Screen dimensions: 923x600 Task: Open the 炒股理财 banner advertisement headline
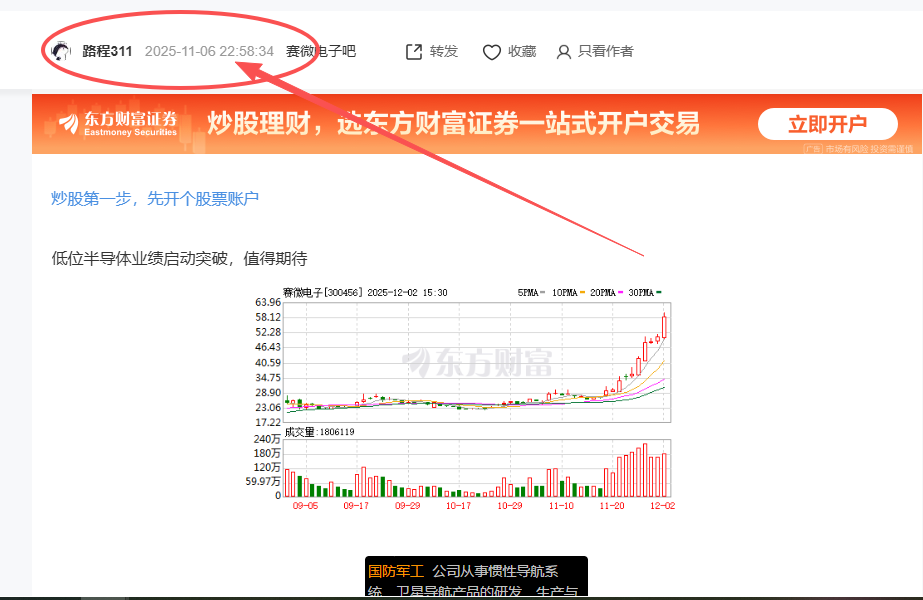(x=453, y=124)
